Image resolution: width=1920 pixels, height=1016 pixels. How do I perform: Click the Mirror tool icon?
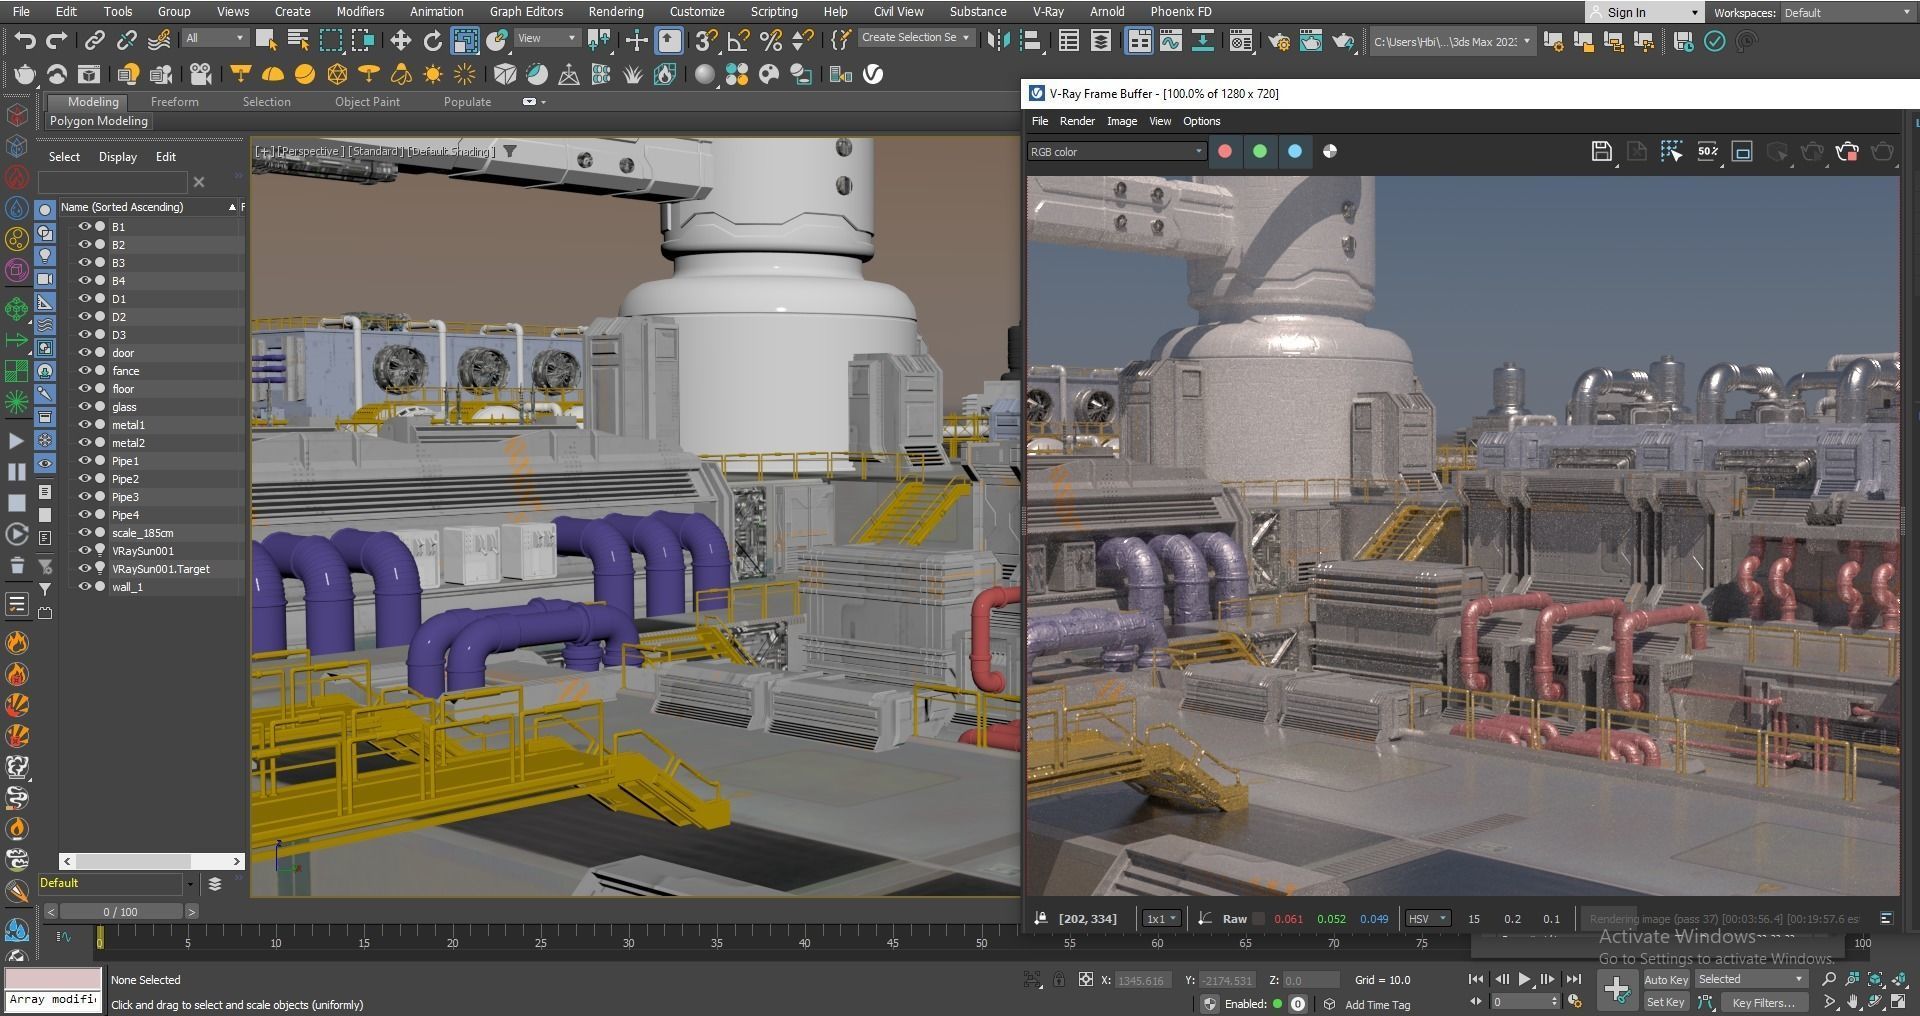tap(997, 41)
